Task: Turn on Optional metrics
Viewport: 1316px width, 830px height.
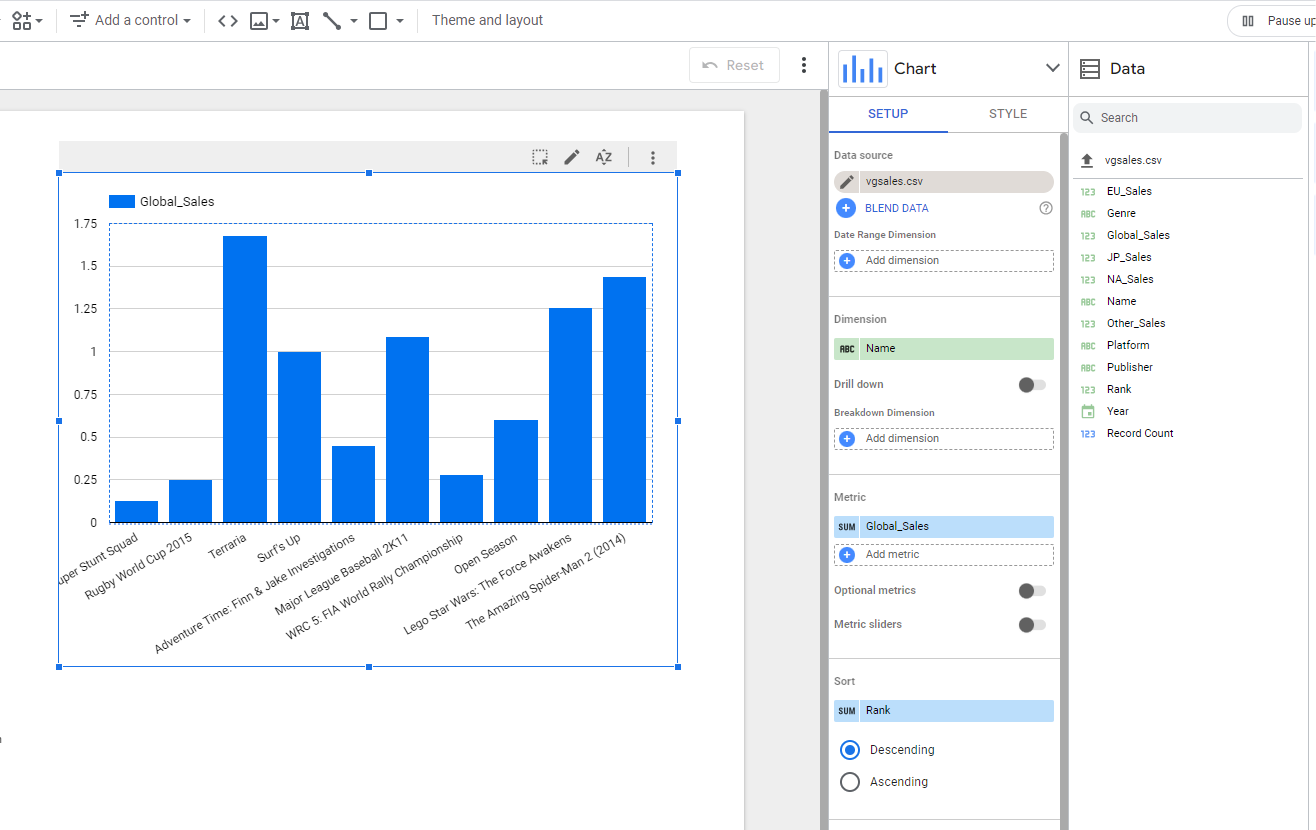Action: pos(1032,591)
